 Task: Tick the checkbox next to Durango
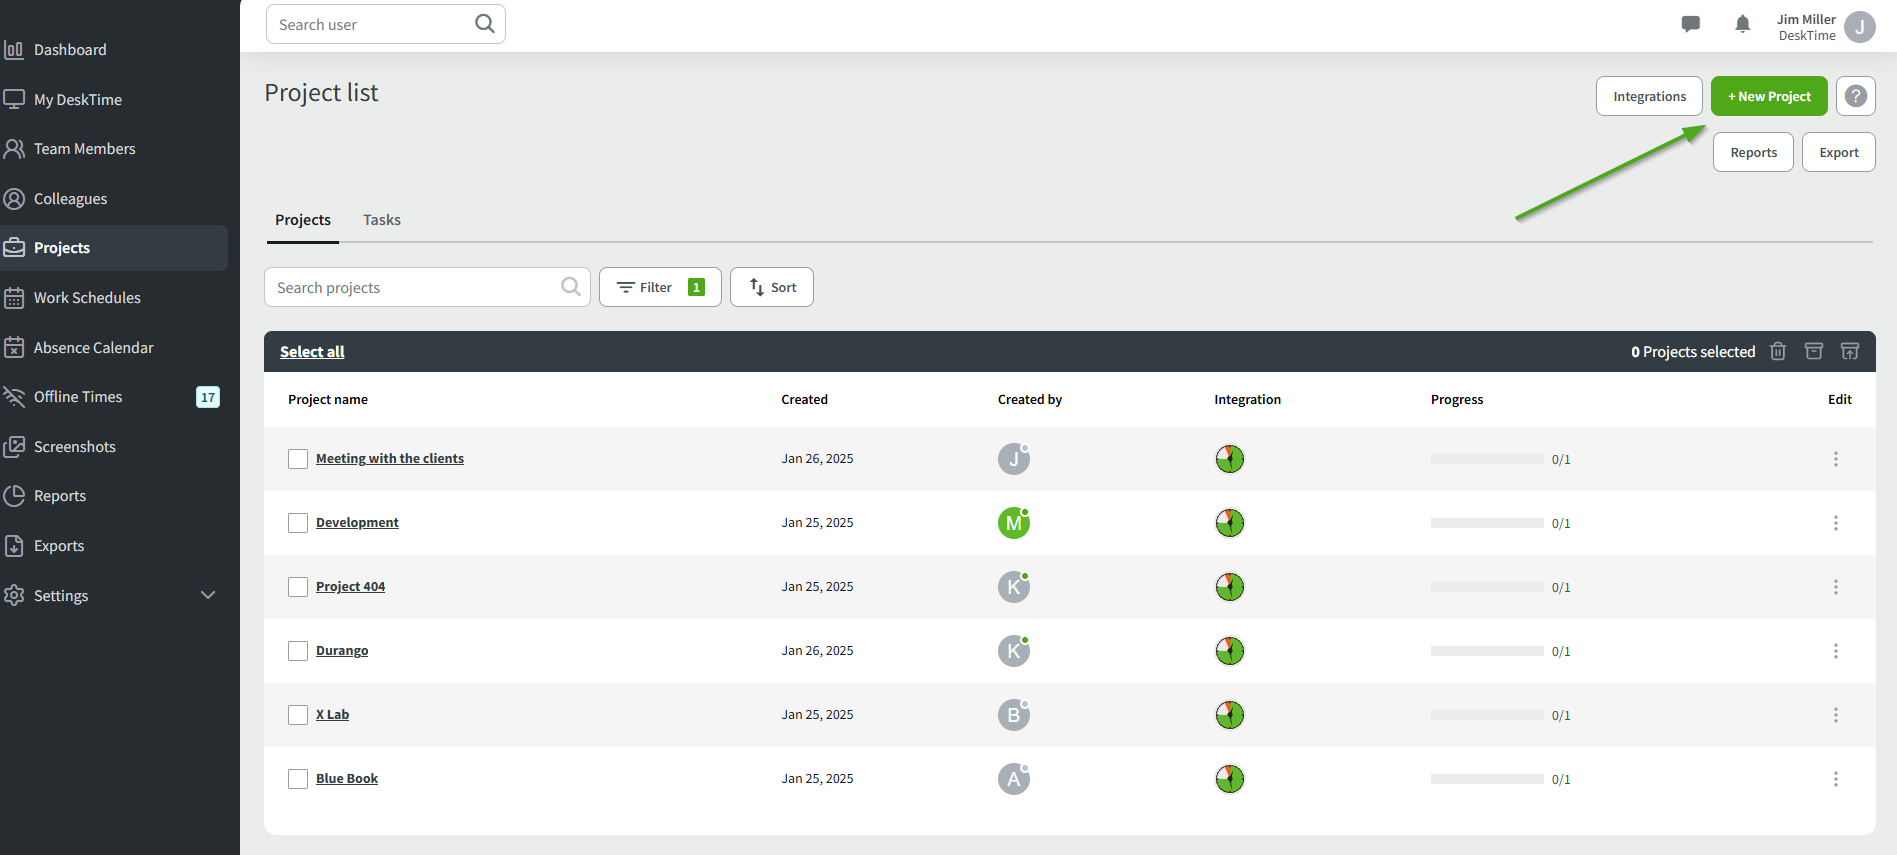point(298,651)
